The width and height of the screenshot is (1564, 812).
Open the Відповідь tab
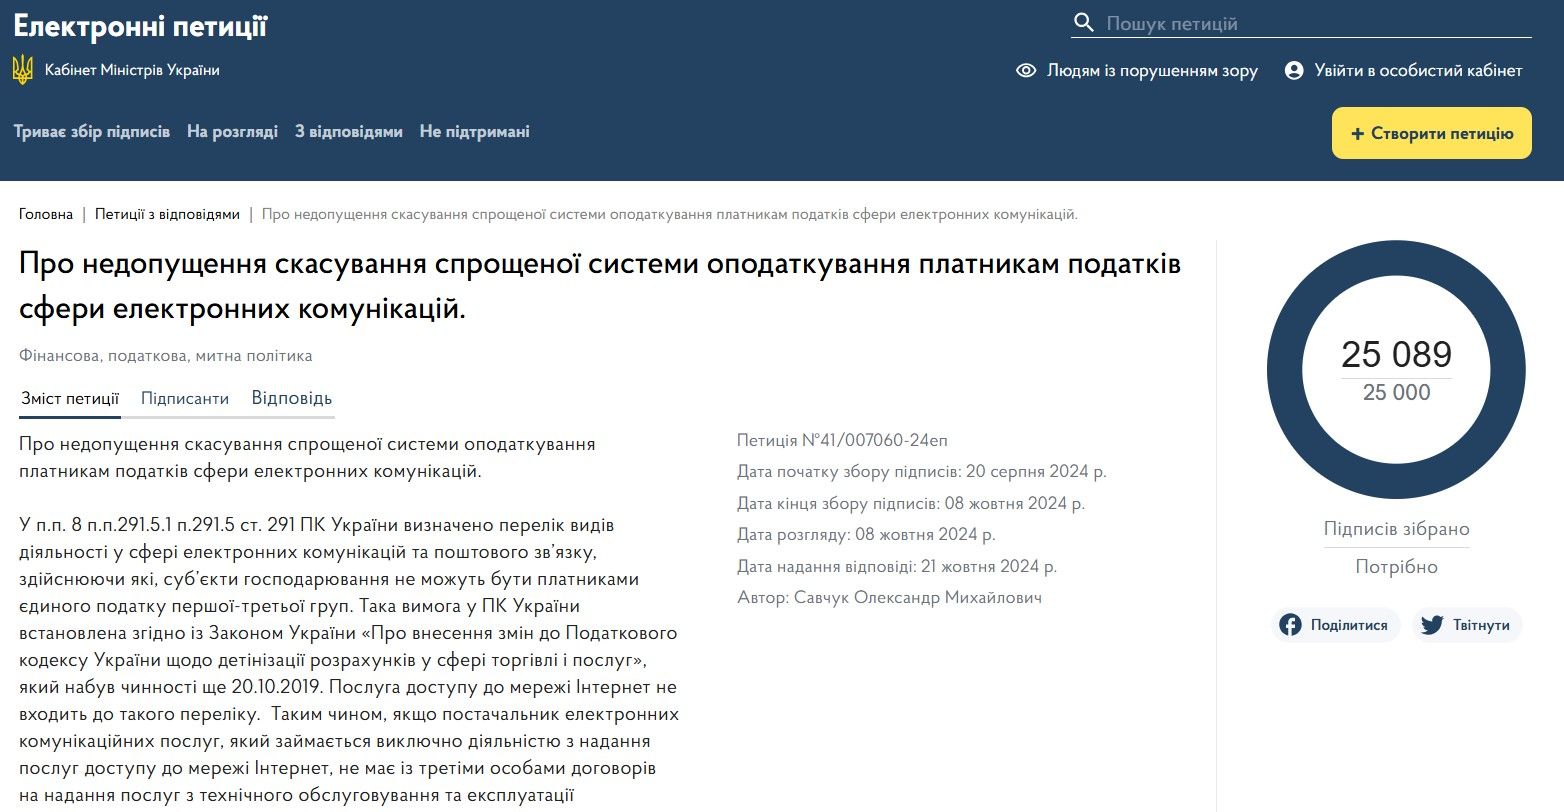tap(291, 397)
